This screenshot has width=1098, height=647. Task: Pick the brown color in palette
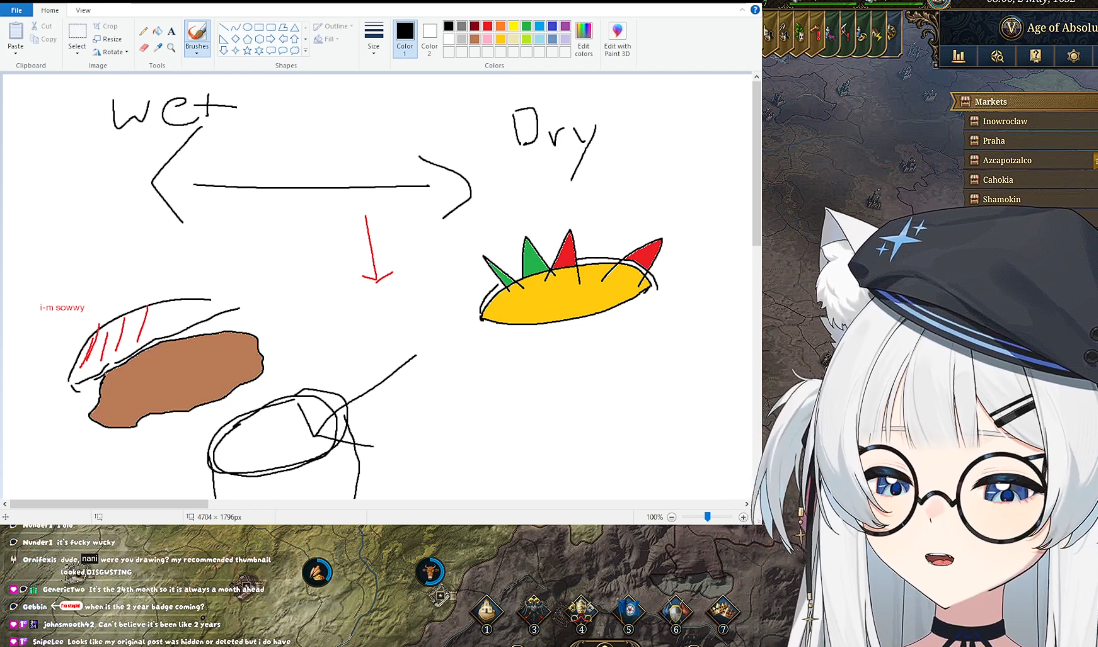pos(475,39)
